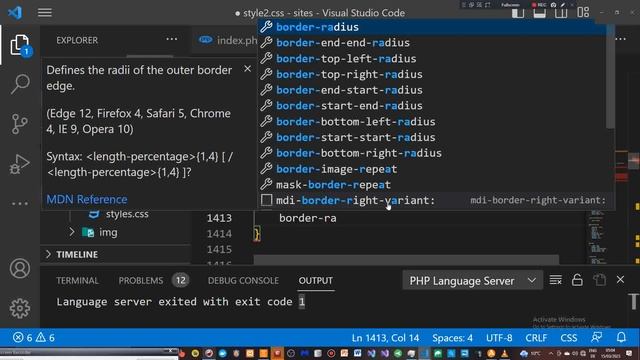The image size is (640, 360).
Task: Switch to the OUTPUT panel tab
Action: pos(316,280)
